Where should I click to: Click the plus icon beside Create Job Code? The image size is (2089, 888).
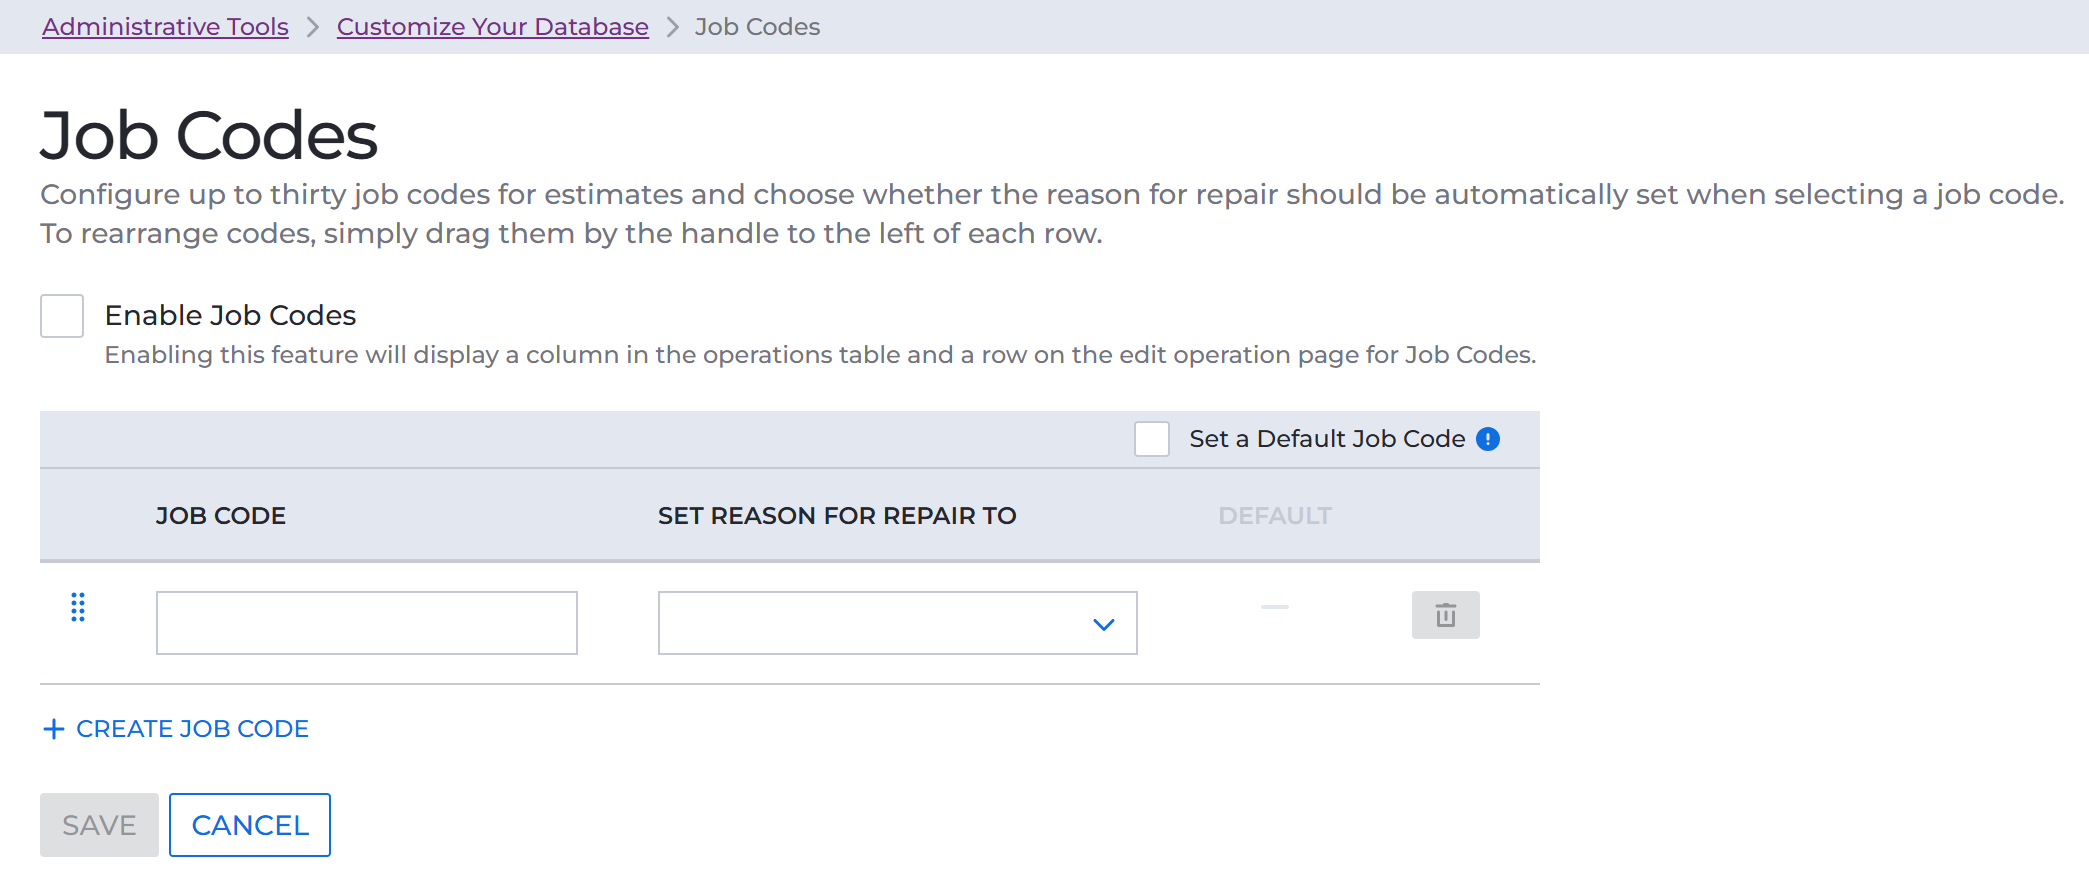pyautogui.click(x=53, y=729)
